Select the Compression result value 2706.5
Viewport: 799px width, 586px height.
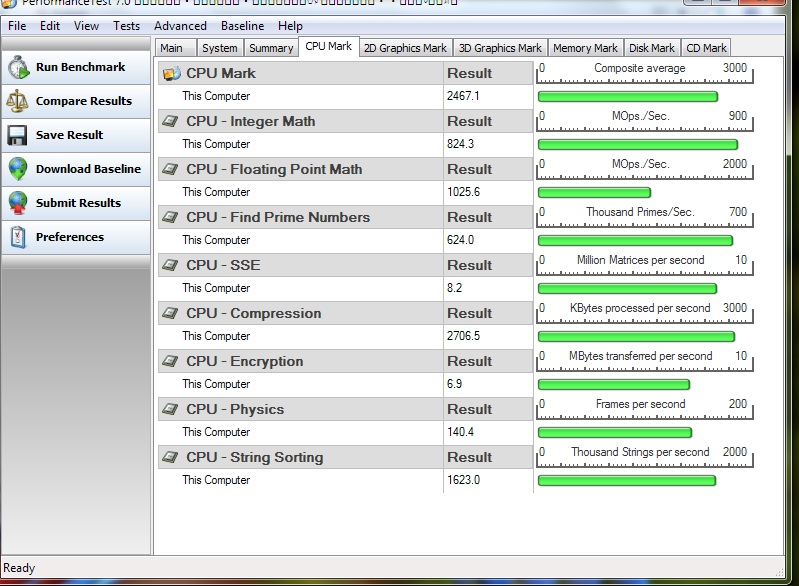pos(463,336)
